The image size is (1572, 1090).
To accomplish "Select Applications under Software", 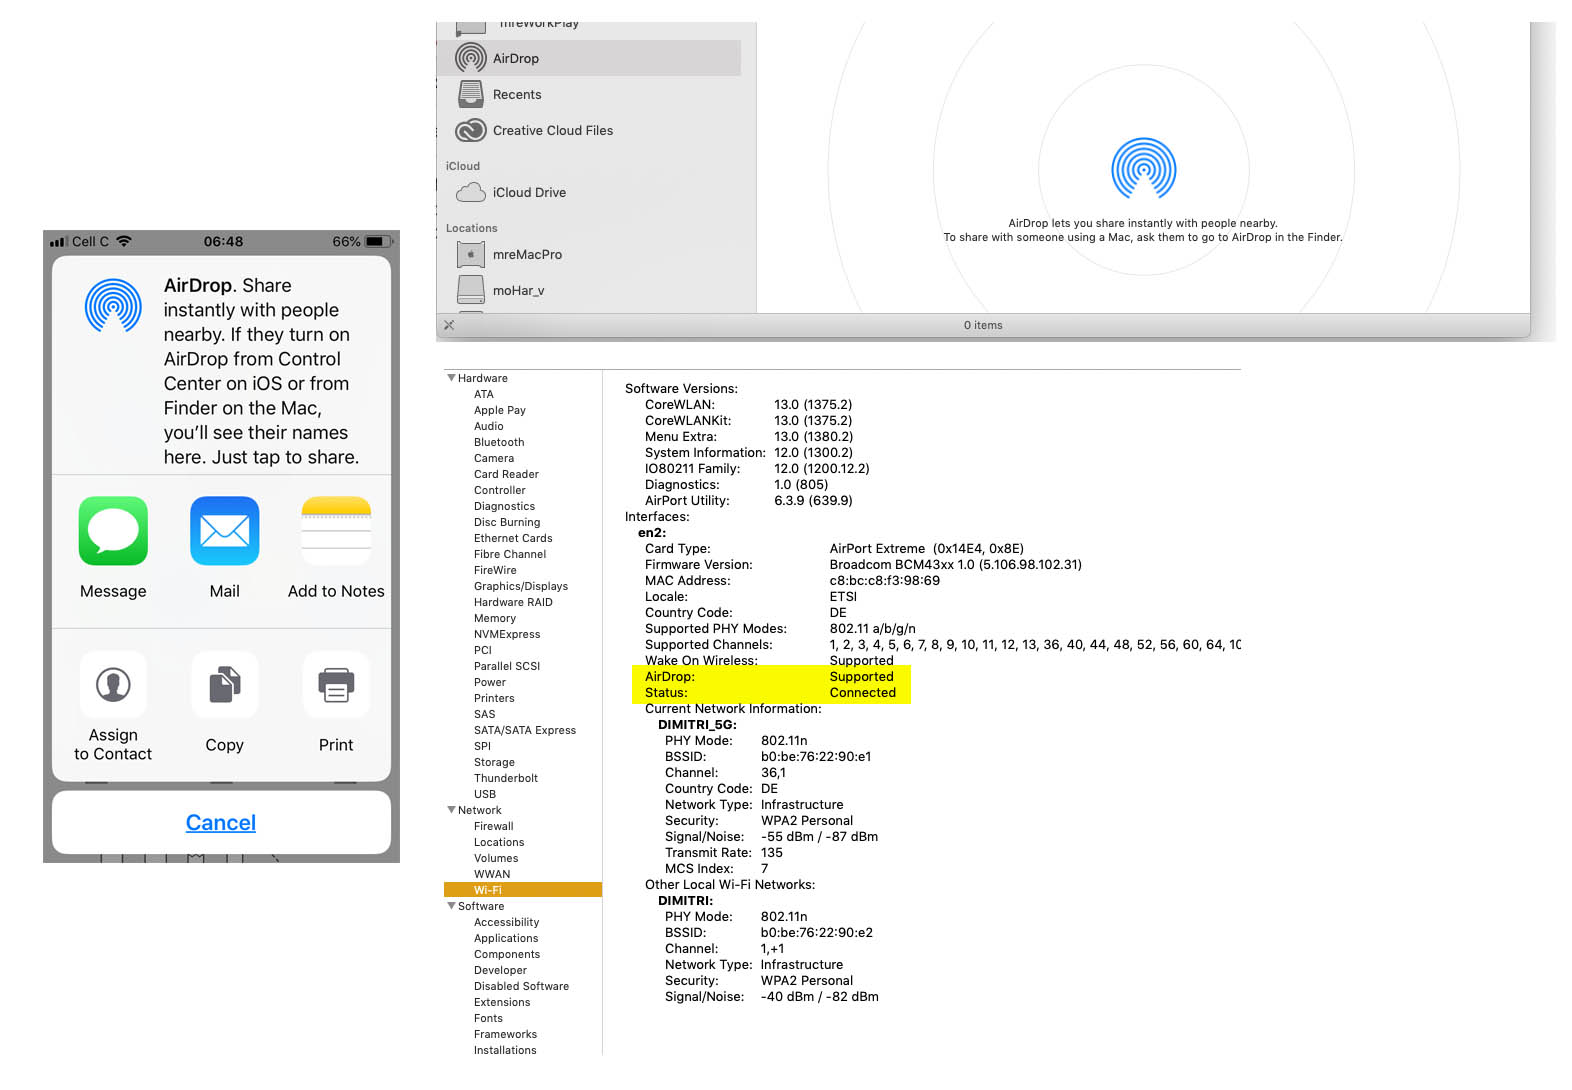I will click(506, 938).
